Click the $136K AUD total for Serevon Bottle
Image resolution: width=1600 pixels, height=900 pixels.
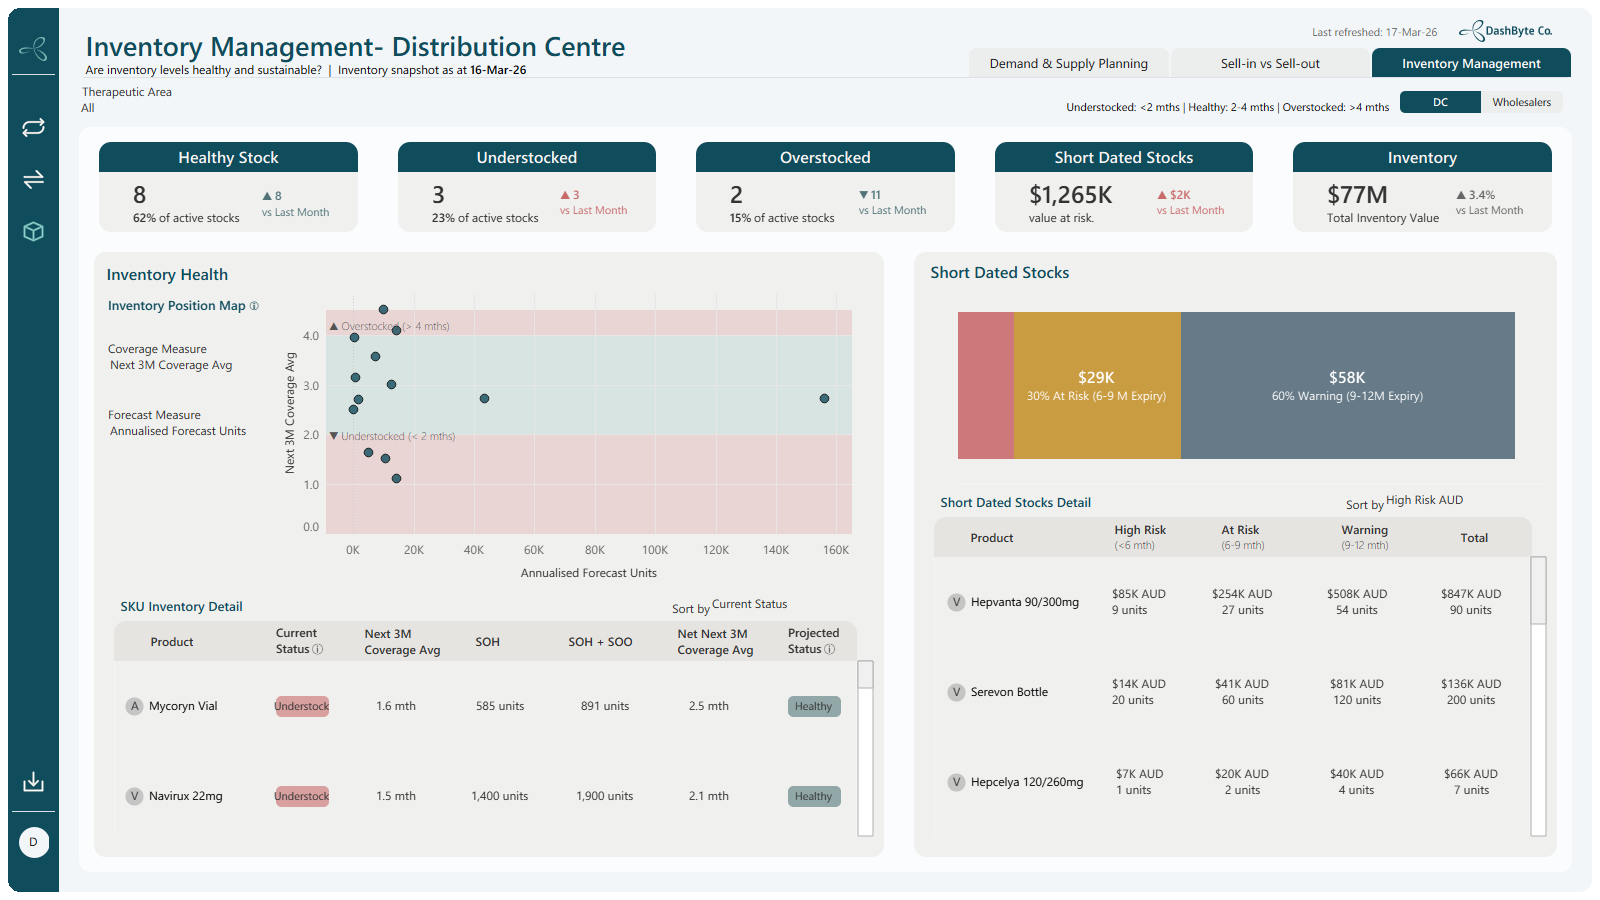point(1470,684)
